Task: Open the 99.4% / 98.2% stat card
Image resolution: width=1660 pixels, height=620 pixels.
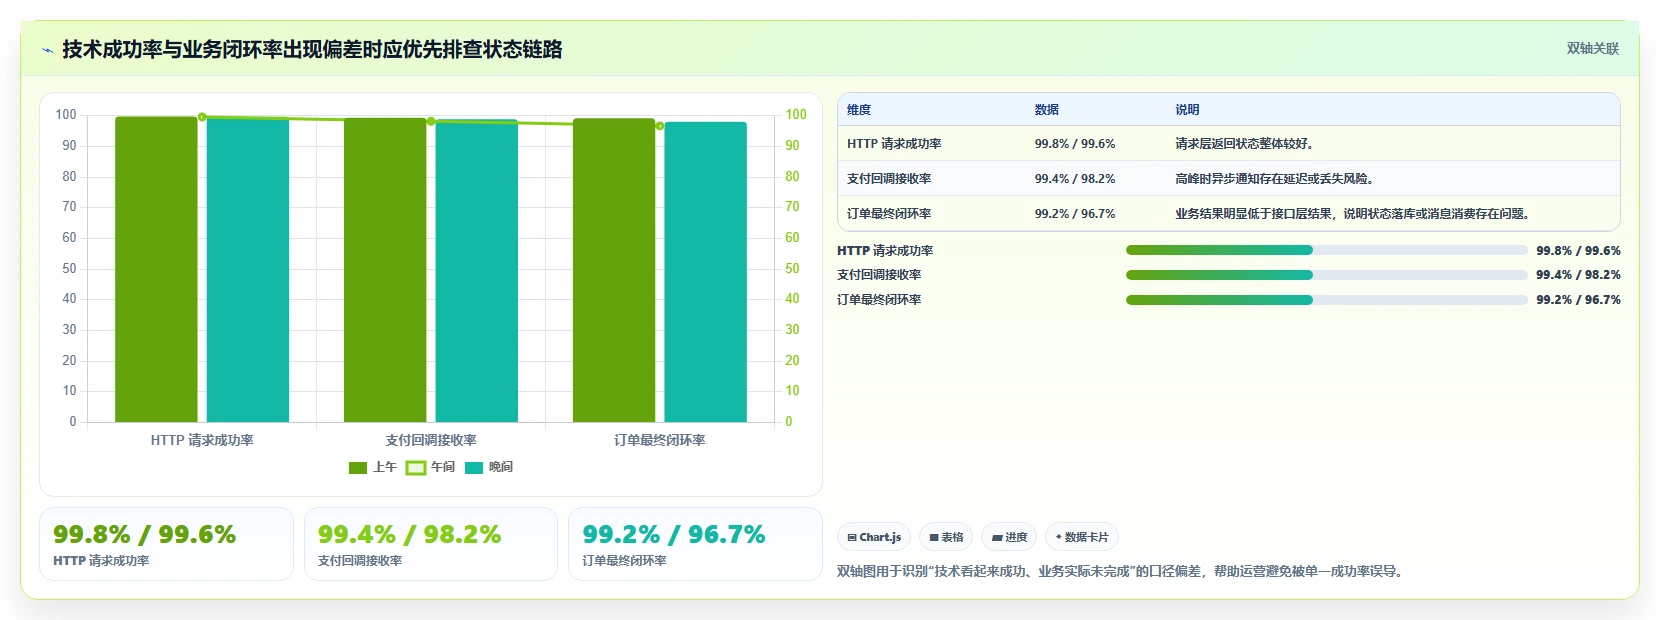Action: [431, 544]
